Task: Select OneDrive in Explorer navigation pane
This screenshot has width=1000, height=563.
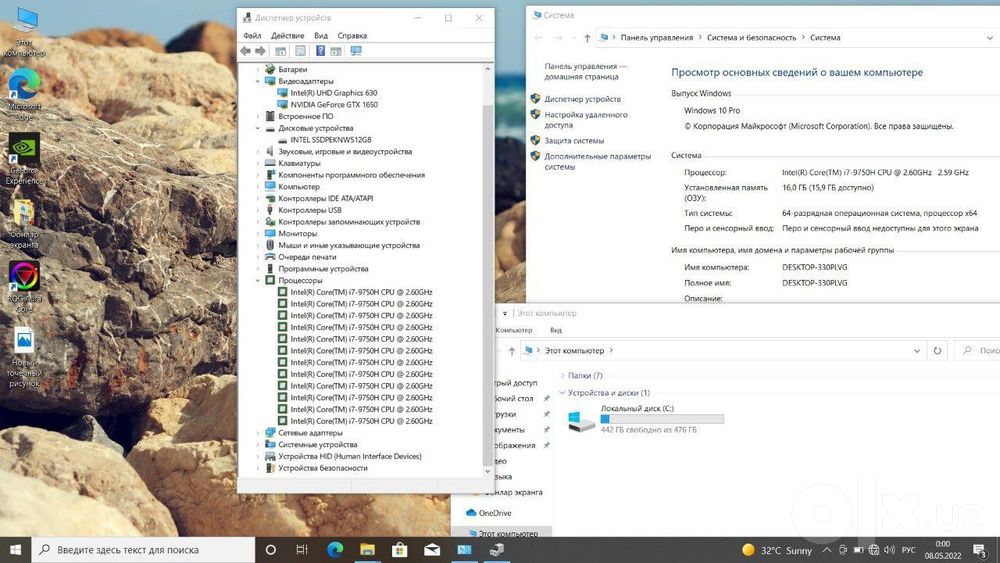Action: (489, 513)
